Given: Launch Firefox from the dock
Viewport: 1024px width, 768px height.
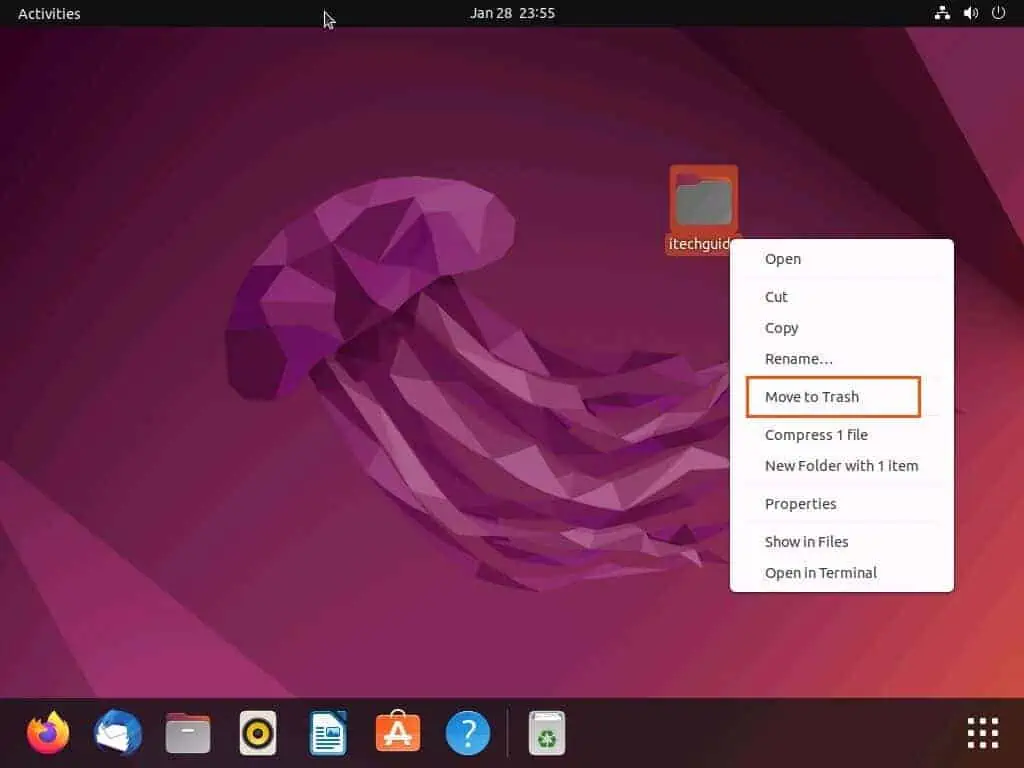Looking at the screenshot, I should [47, 732].
